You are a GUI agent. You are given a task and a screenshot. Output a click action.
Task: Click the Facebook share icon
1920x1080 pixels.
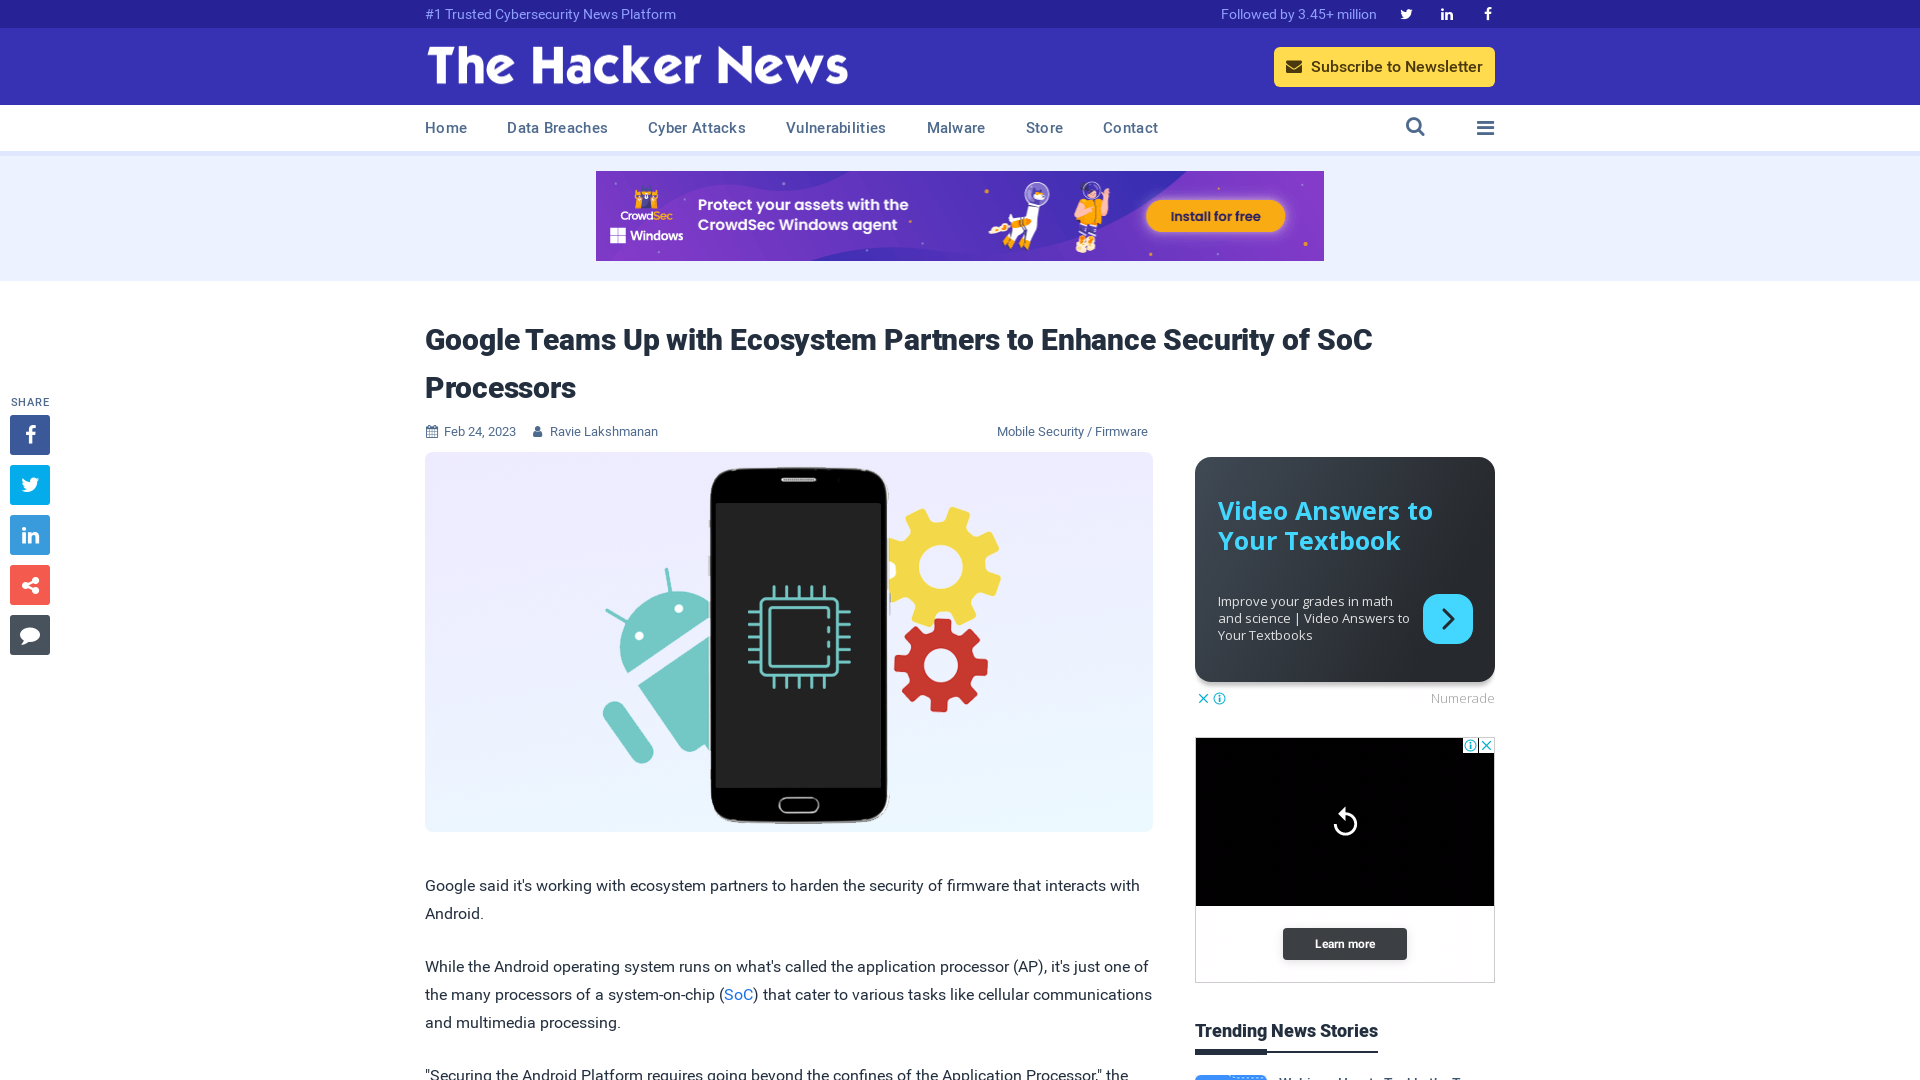click(29, 435)
